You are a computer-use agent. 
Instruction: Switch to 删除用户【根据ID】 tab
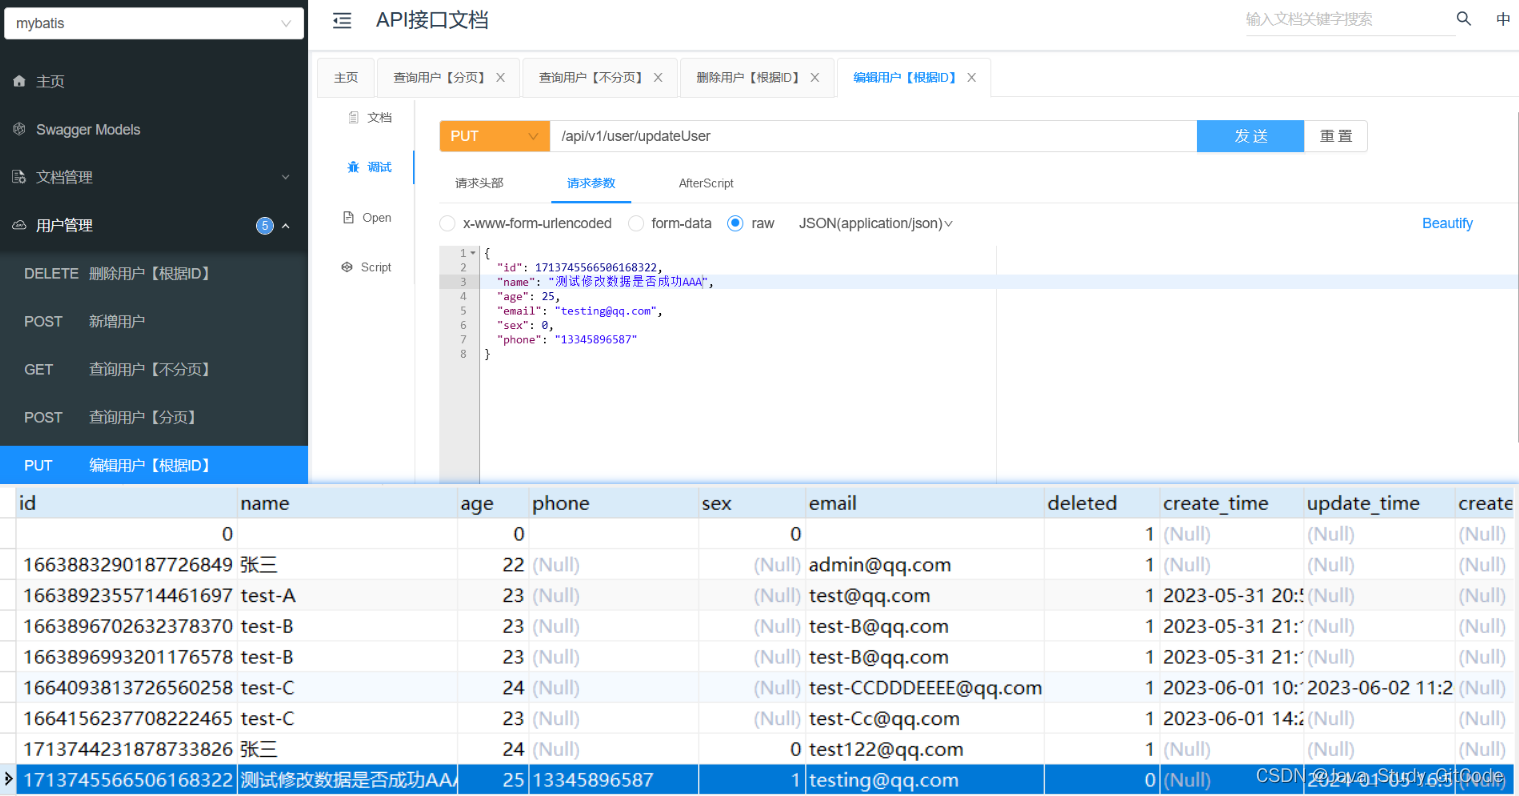click(x=748, y=77)
